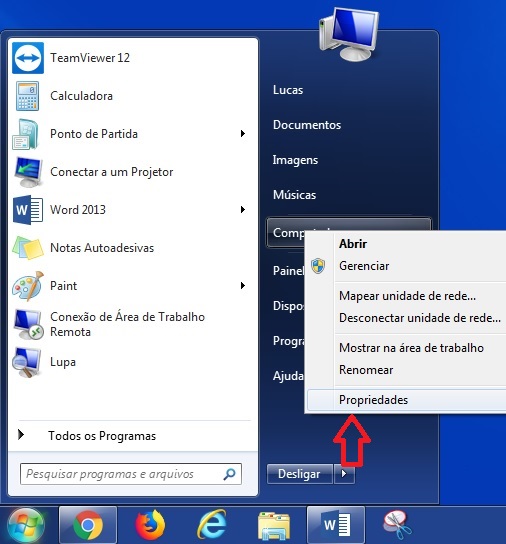Click the Chrome icon in the taskbar
The image size is (506, 544).
(x=88, y=525)
